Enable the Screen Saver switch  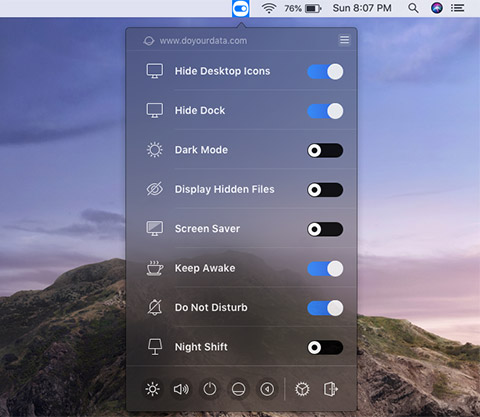coord(325,229)
